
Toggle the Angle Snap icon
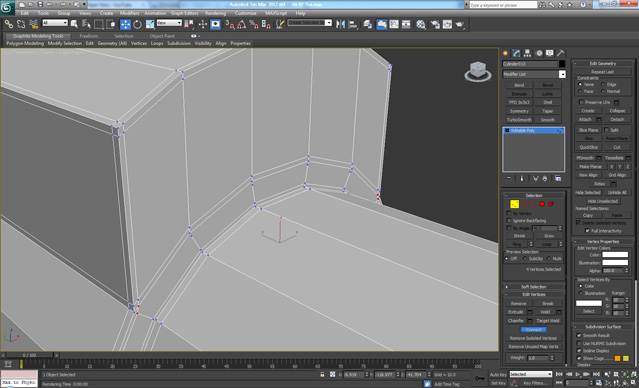(242, 24)
